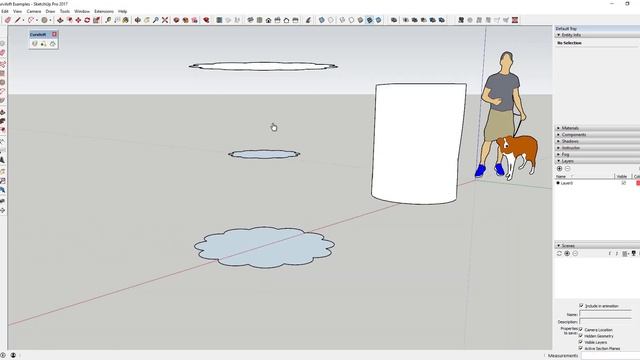Open the Camera menu
The width and height of the screenshot is (640, 360).
pos(34,11)
